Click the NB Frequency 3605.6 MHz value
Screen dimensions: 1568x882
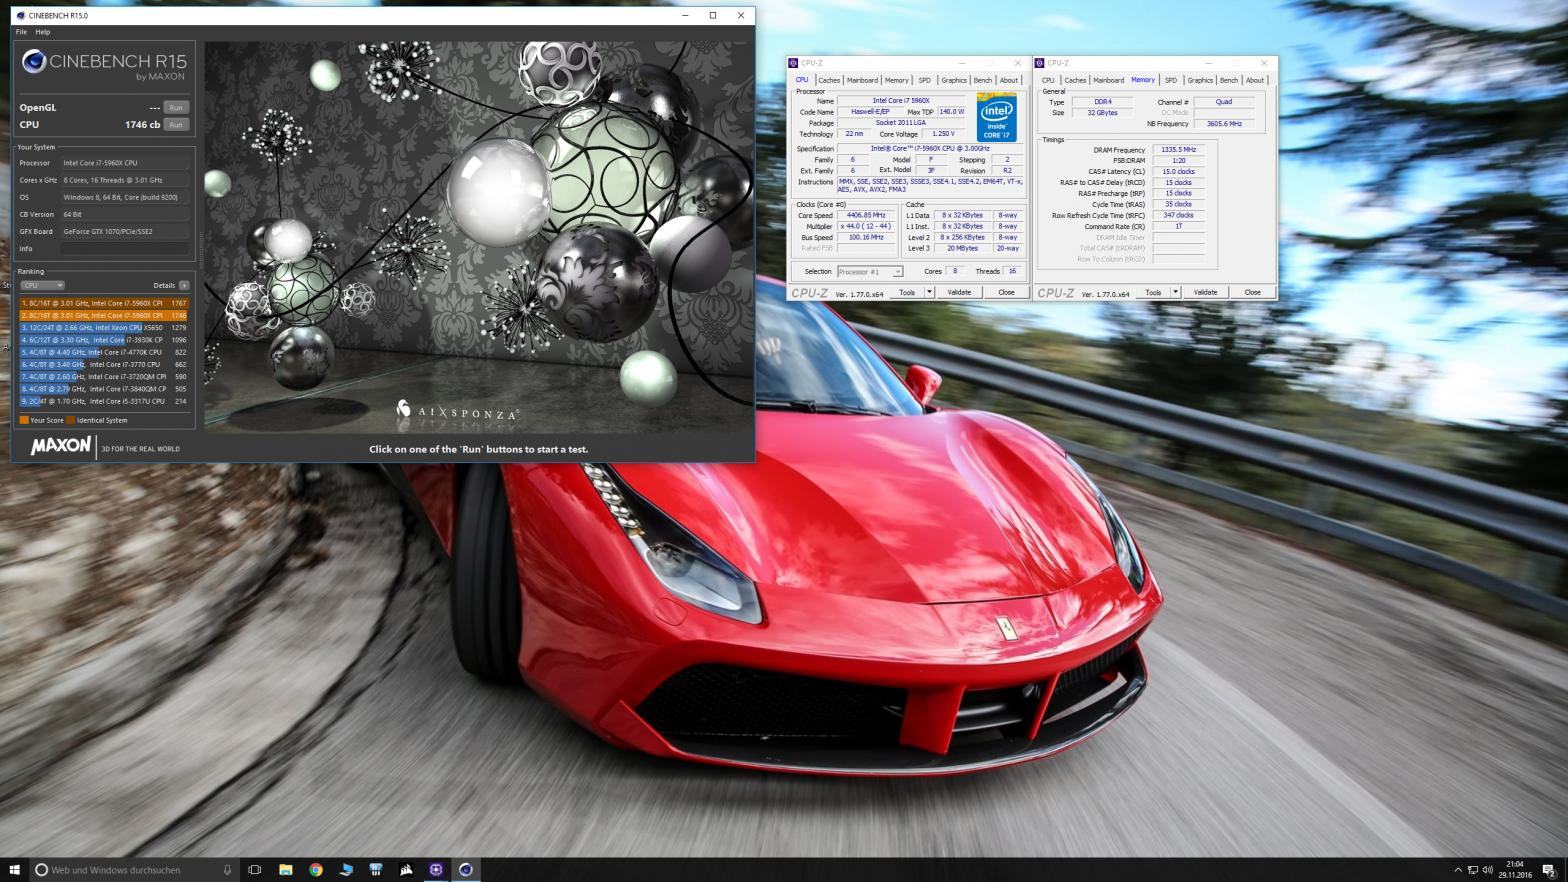click(1224, 124)
